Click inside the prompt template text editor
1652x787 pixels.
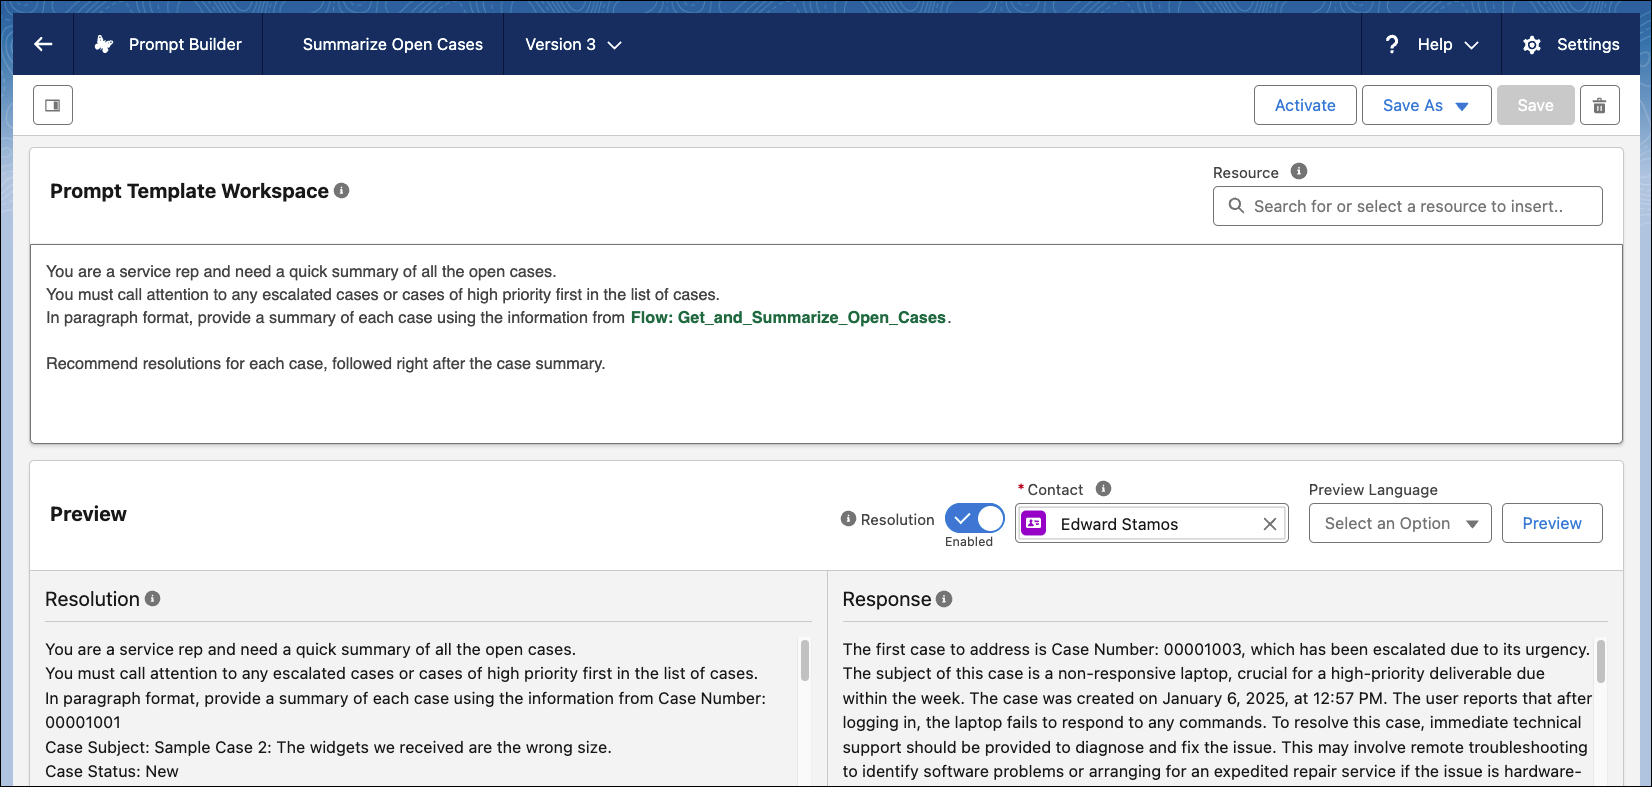(x=826, y=344)
